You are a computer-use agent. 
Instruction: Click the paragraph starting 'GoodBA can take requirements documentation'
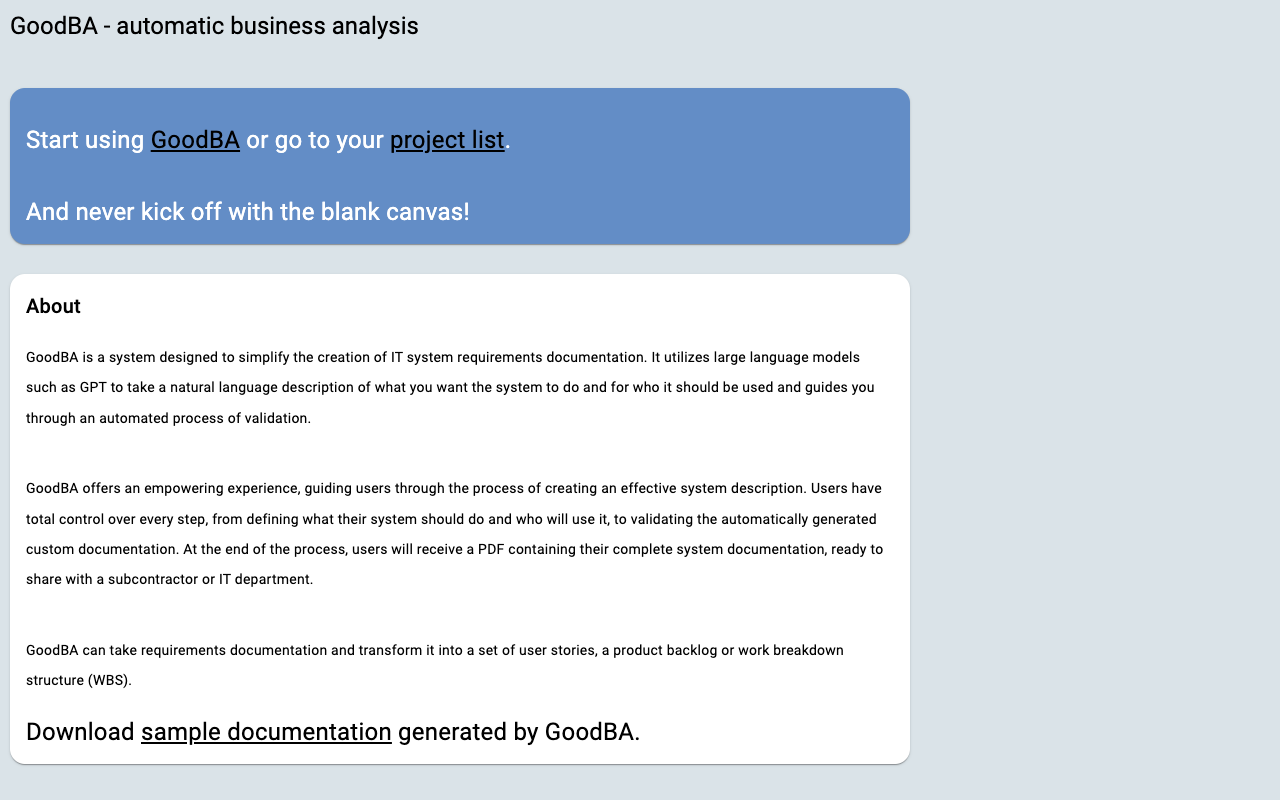click(435, 665)
